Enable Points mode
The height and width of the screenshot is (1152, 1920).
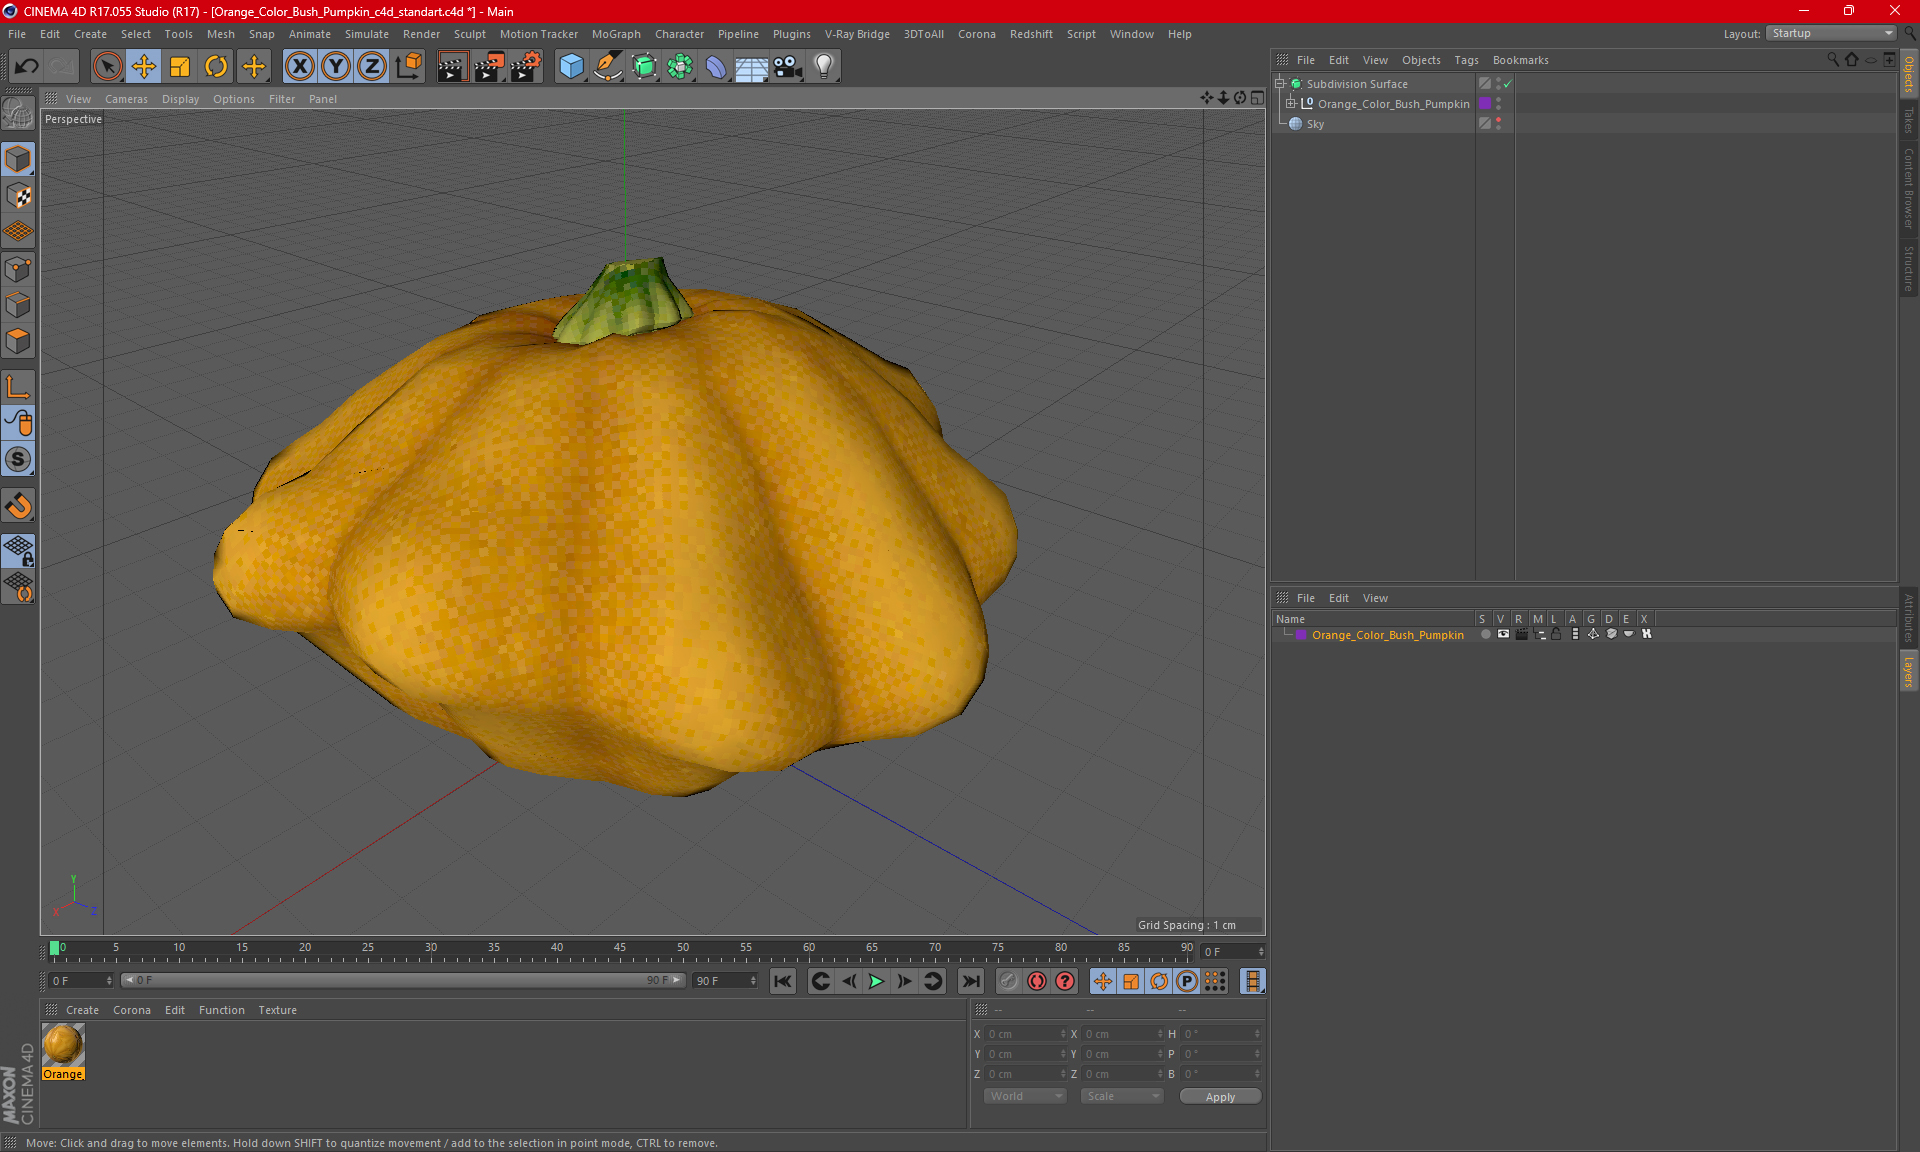(x=18, y=269)
